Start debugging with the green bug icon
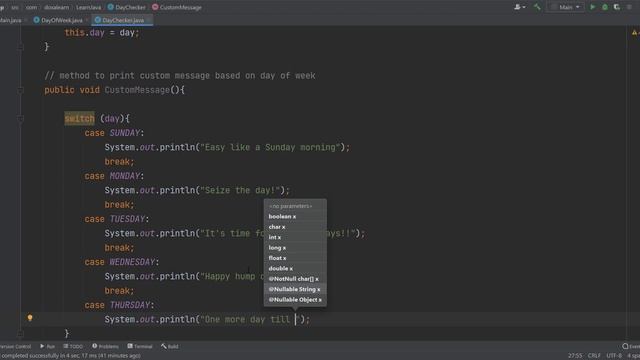The width and height of the screenshot is (640, 360). click(x=605, y=7)
